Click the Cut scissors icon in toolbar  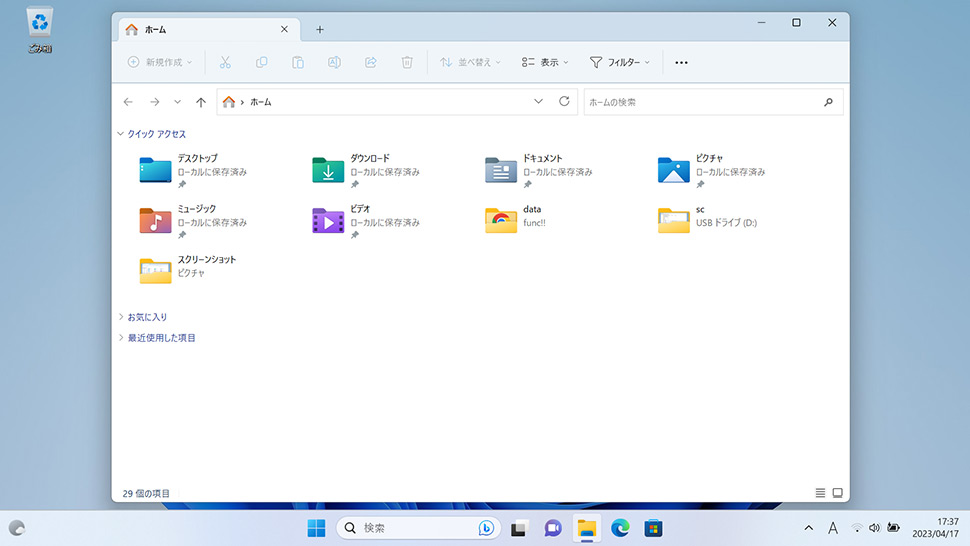225,62
